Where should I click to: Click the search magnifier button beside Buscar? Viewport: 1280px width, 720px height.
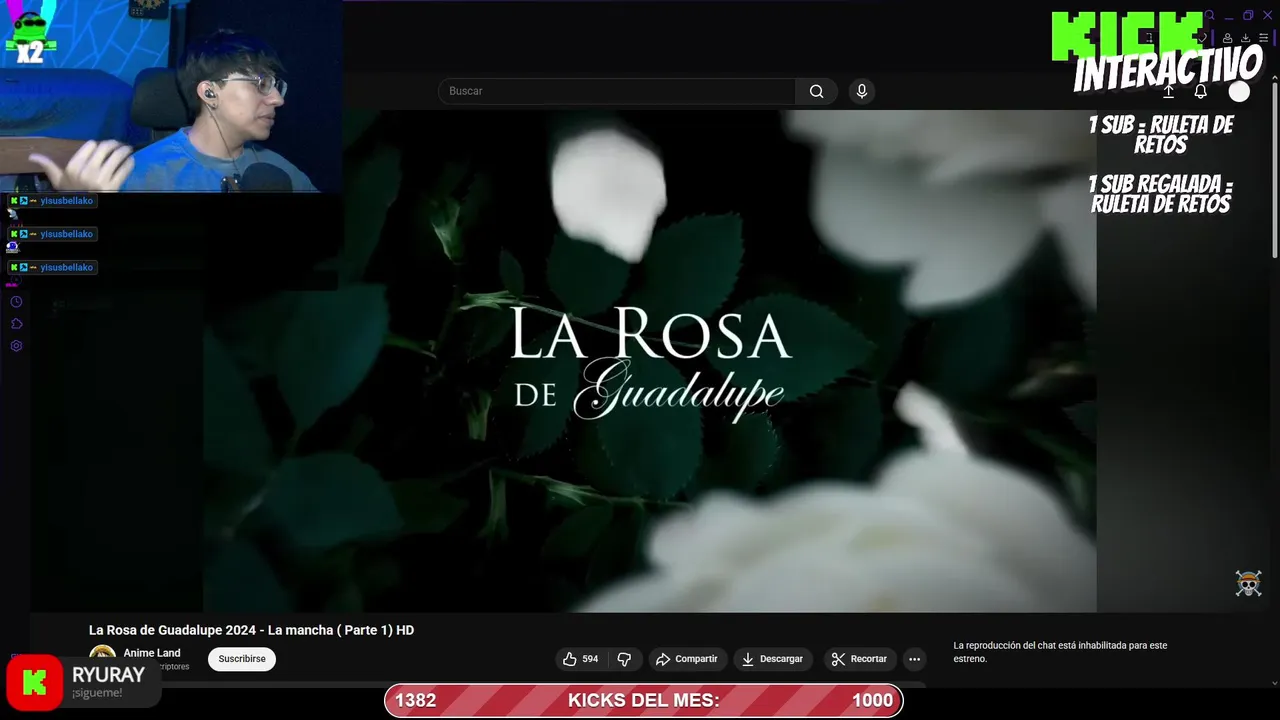(816, 91)
